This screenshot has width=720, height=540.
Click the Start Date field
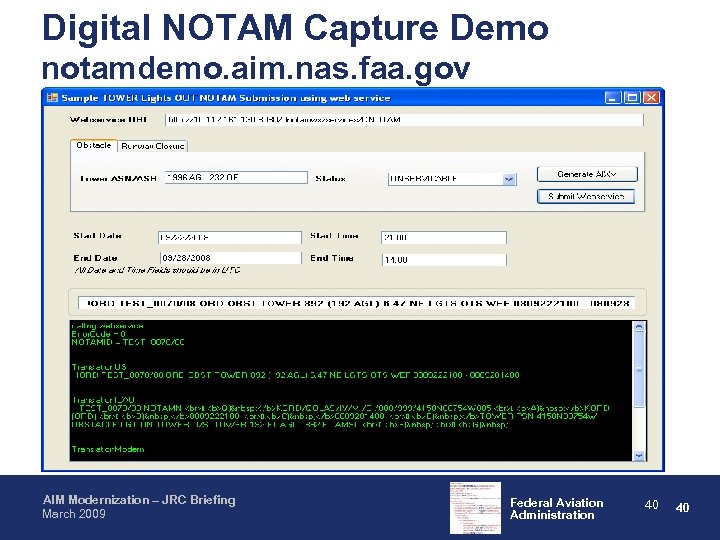(230, 237)
